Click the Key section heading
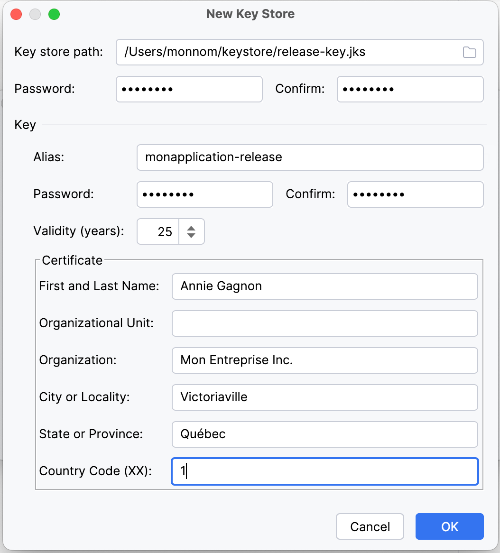500x553 pixels. (25, 125)
